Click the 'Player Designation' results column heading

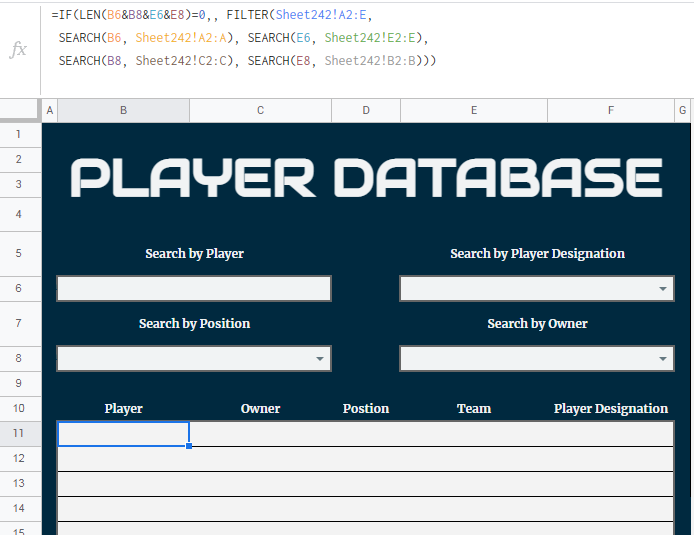coord(611,408)
